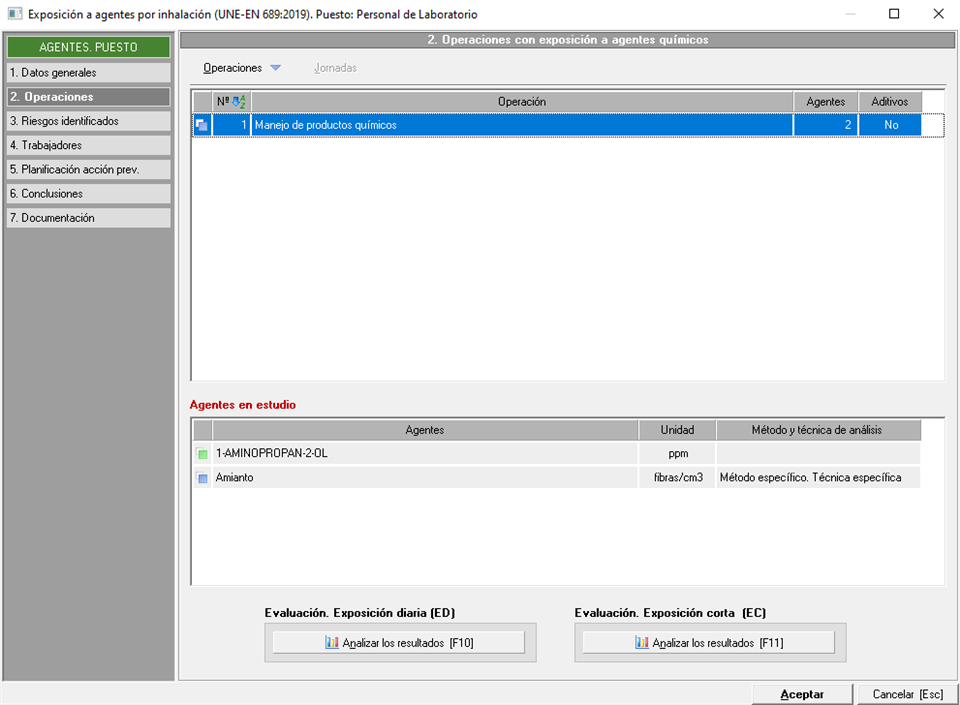
Task: Click the row icon beside Manejo de productos químicos
Action: pyautogui.click(x=202, y=125)
